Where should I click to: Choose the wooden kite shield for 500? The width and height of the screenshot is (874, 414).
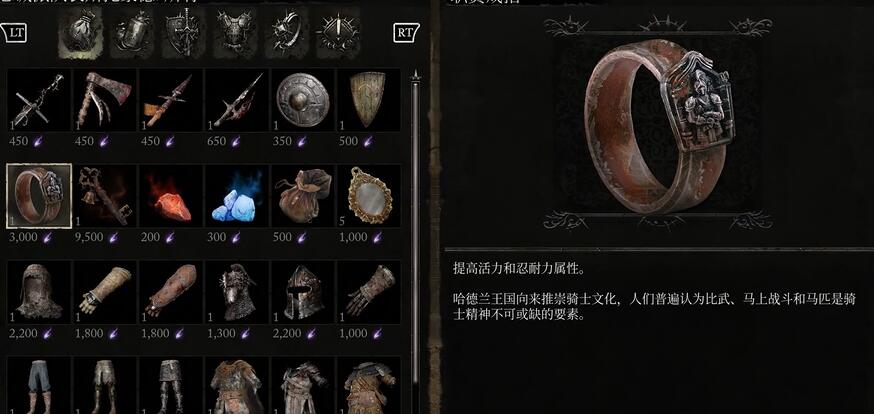click(368, 100)
